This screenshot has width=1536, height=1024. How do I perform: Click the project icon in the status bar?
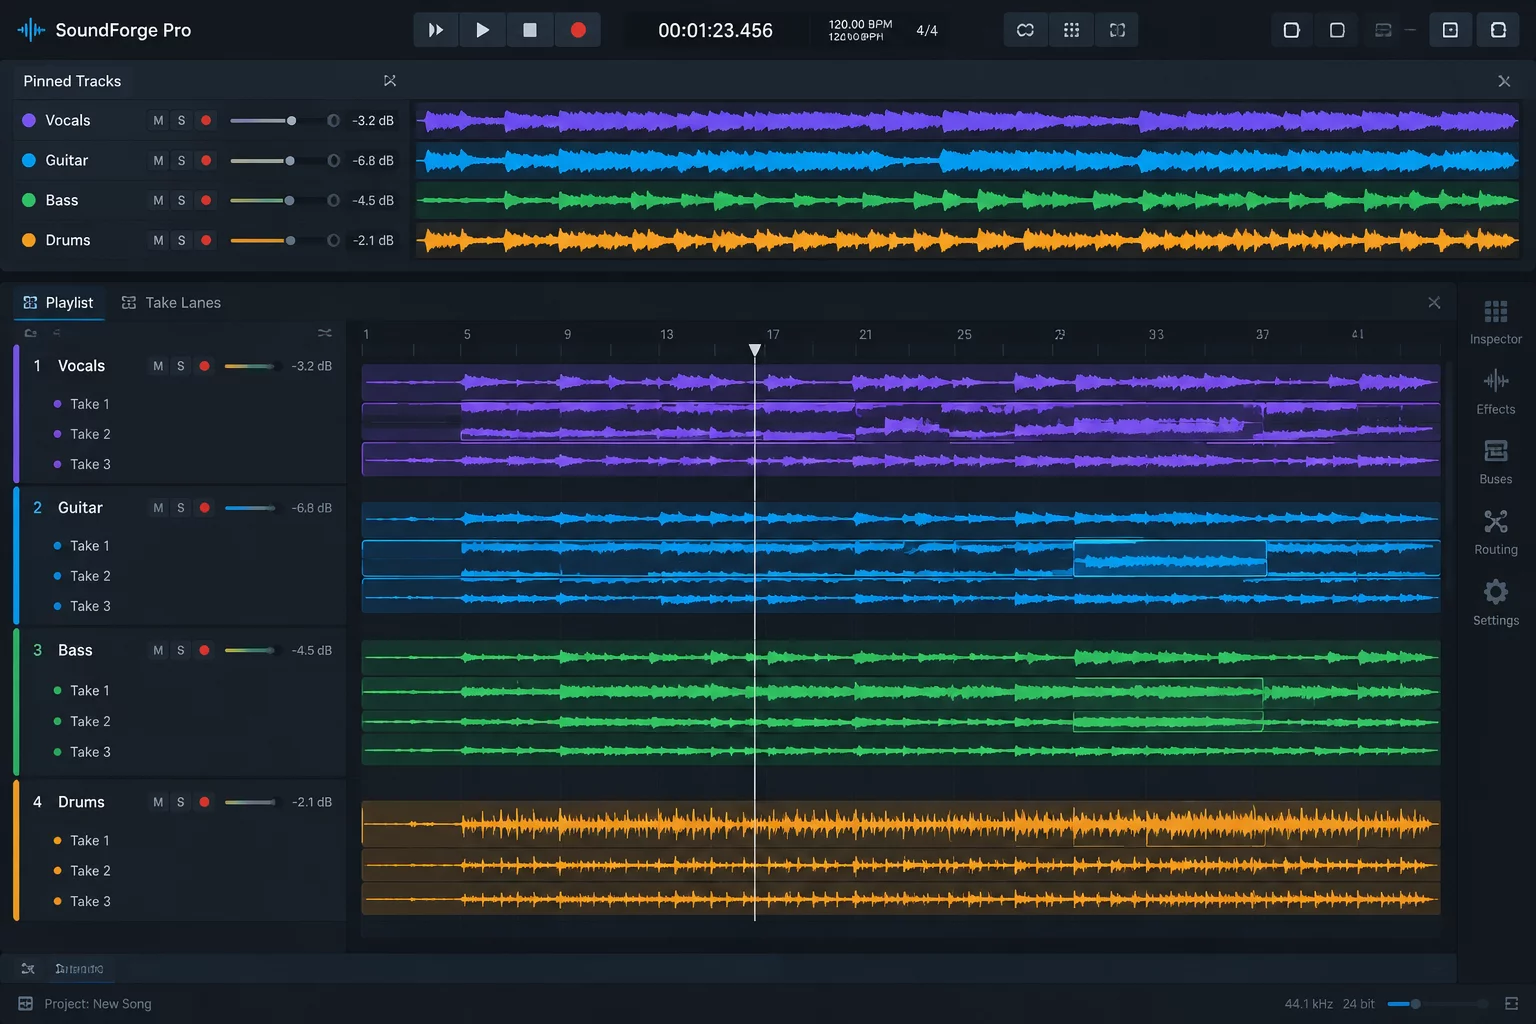click(26, 1003)
